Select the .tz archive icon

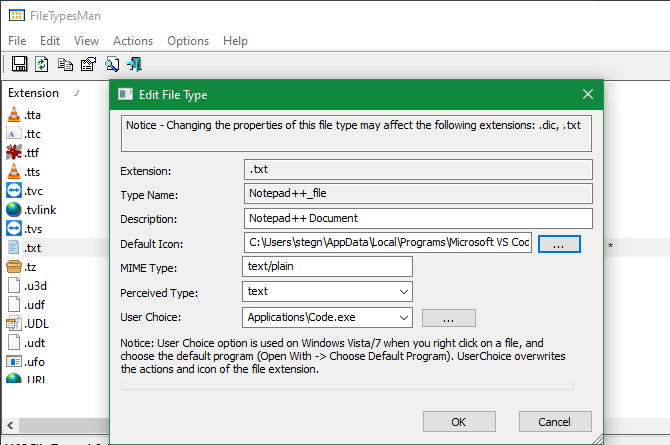14,266
